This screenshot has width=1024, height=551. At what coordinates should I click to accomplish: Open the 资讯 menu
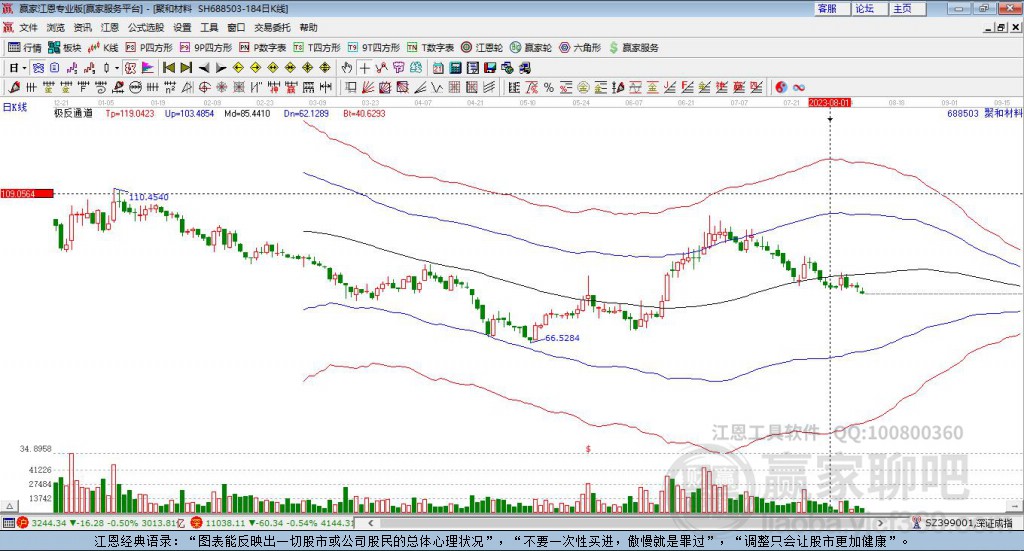(82, 27)
